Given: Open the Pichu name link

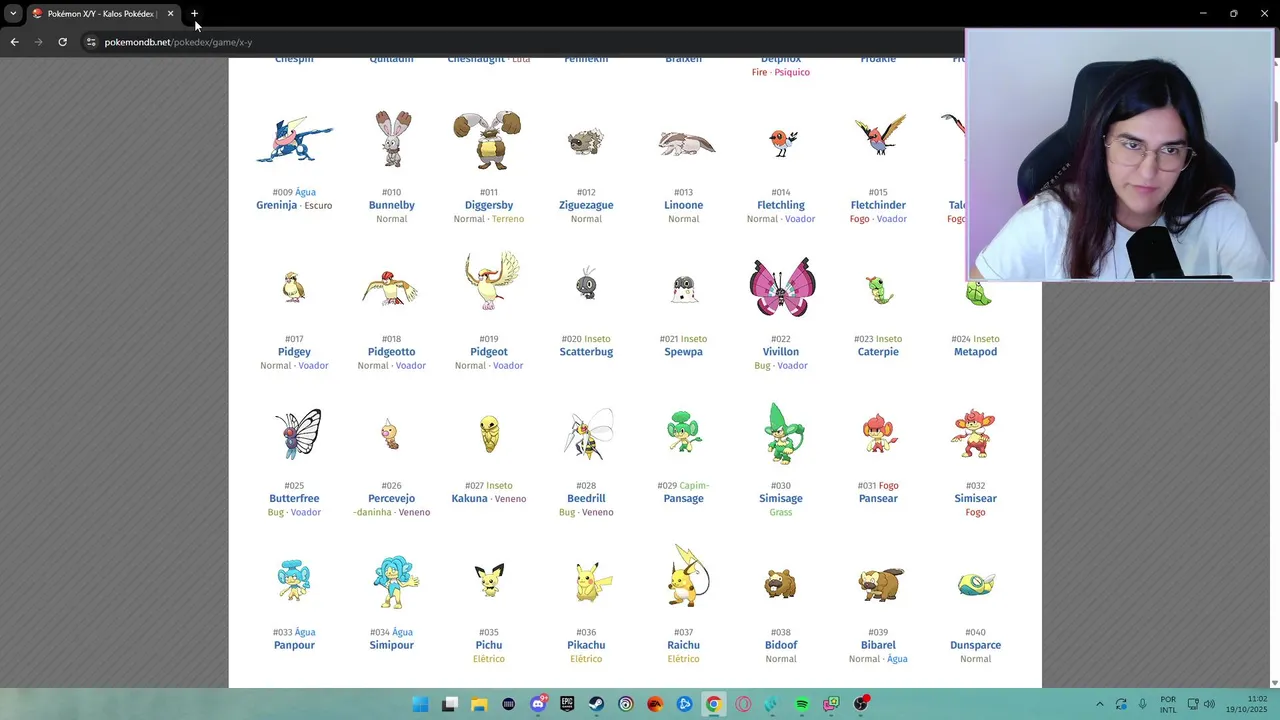Looking at the screenshot, I should click(x=489, y=645).
